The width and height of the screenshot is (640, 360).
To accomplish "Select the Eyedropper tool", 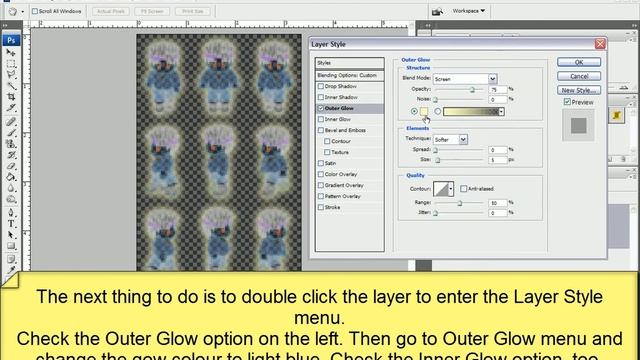I will click(x=11, y=269).
